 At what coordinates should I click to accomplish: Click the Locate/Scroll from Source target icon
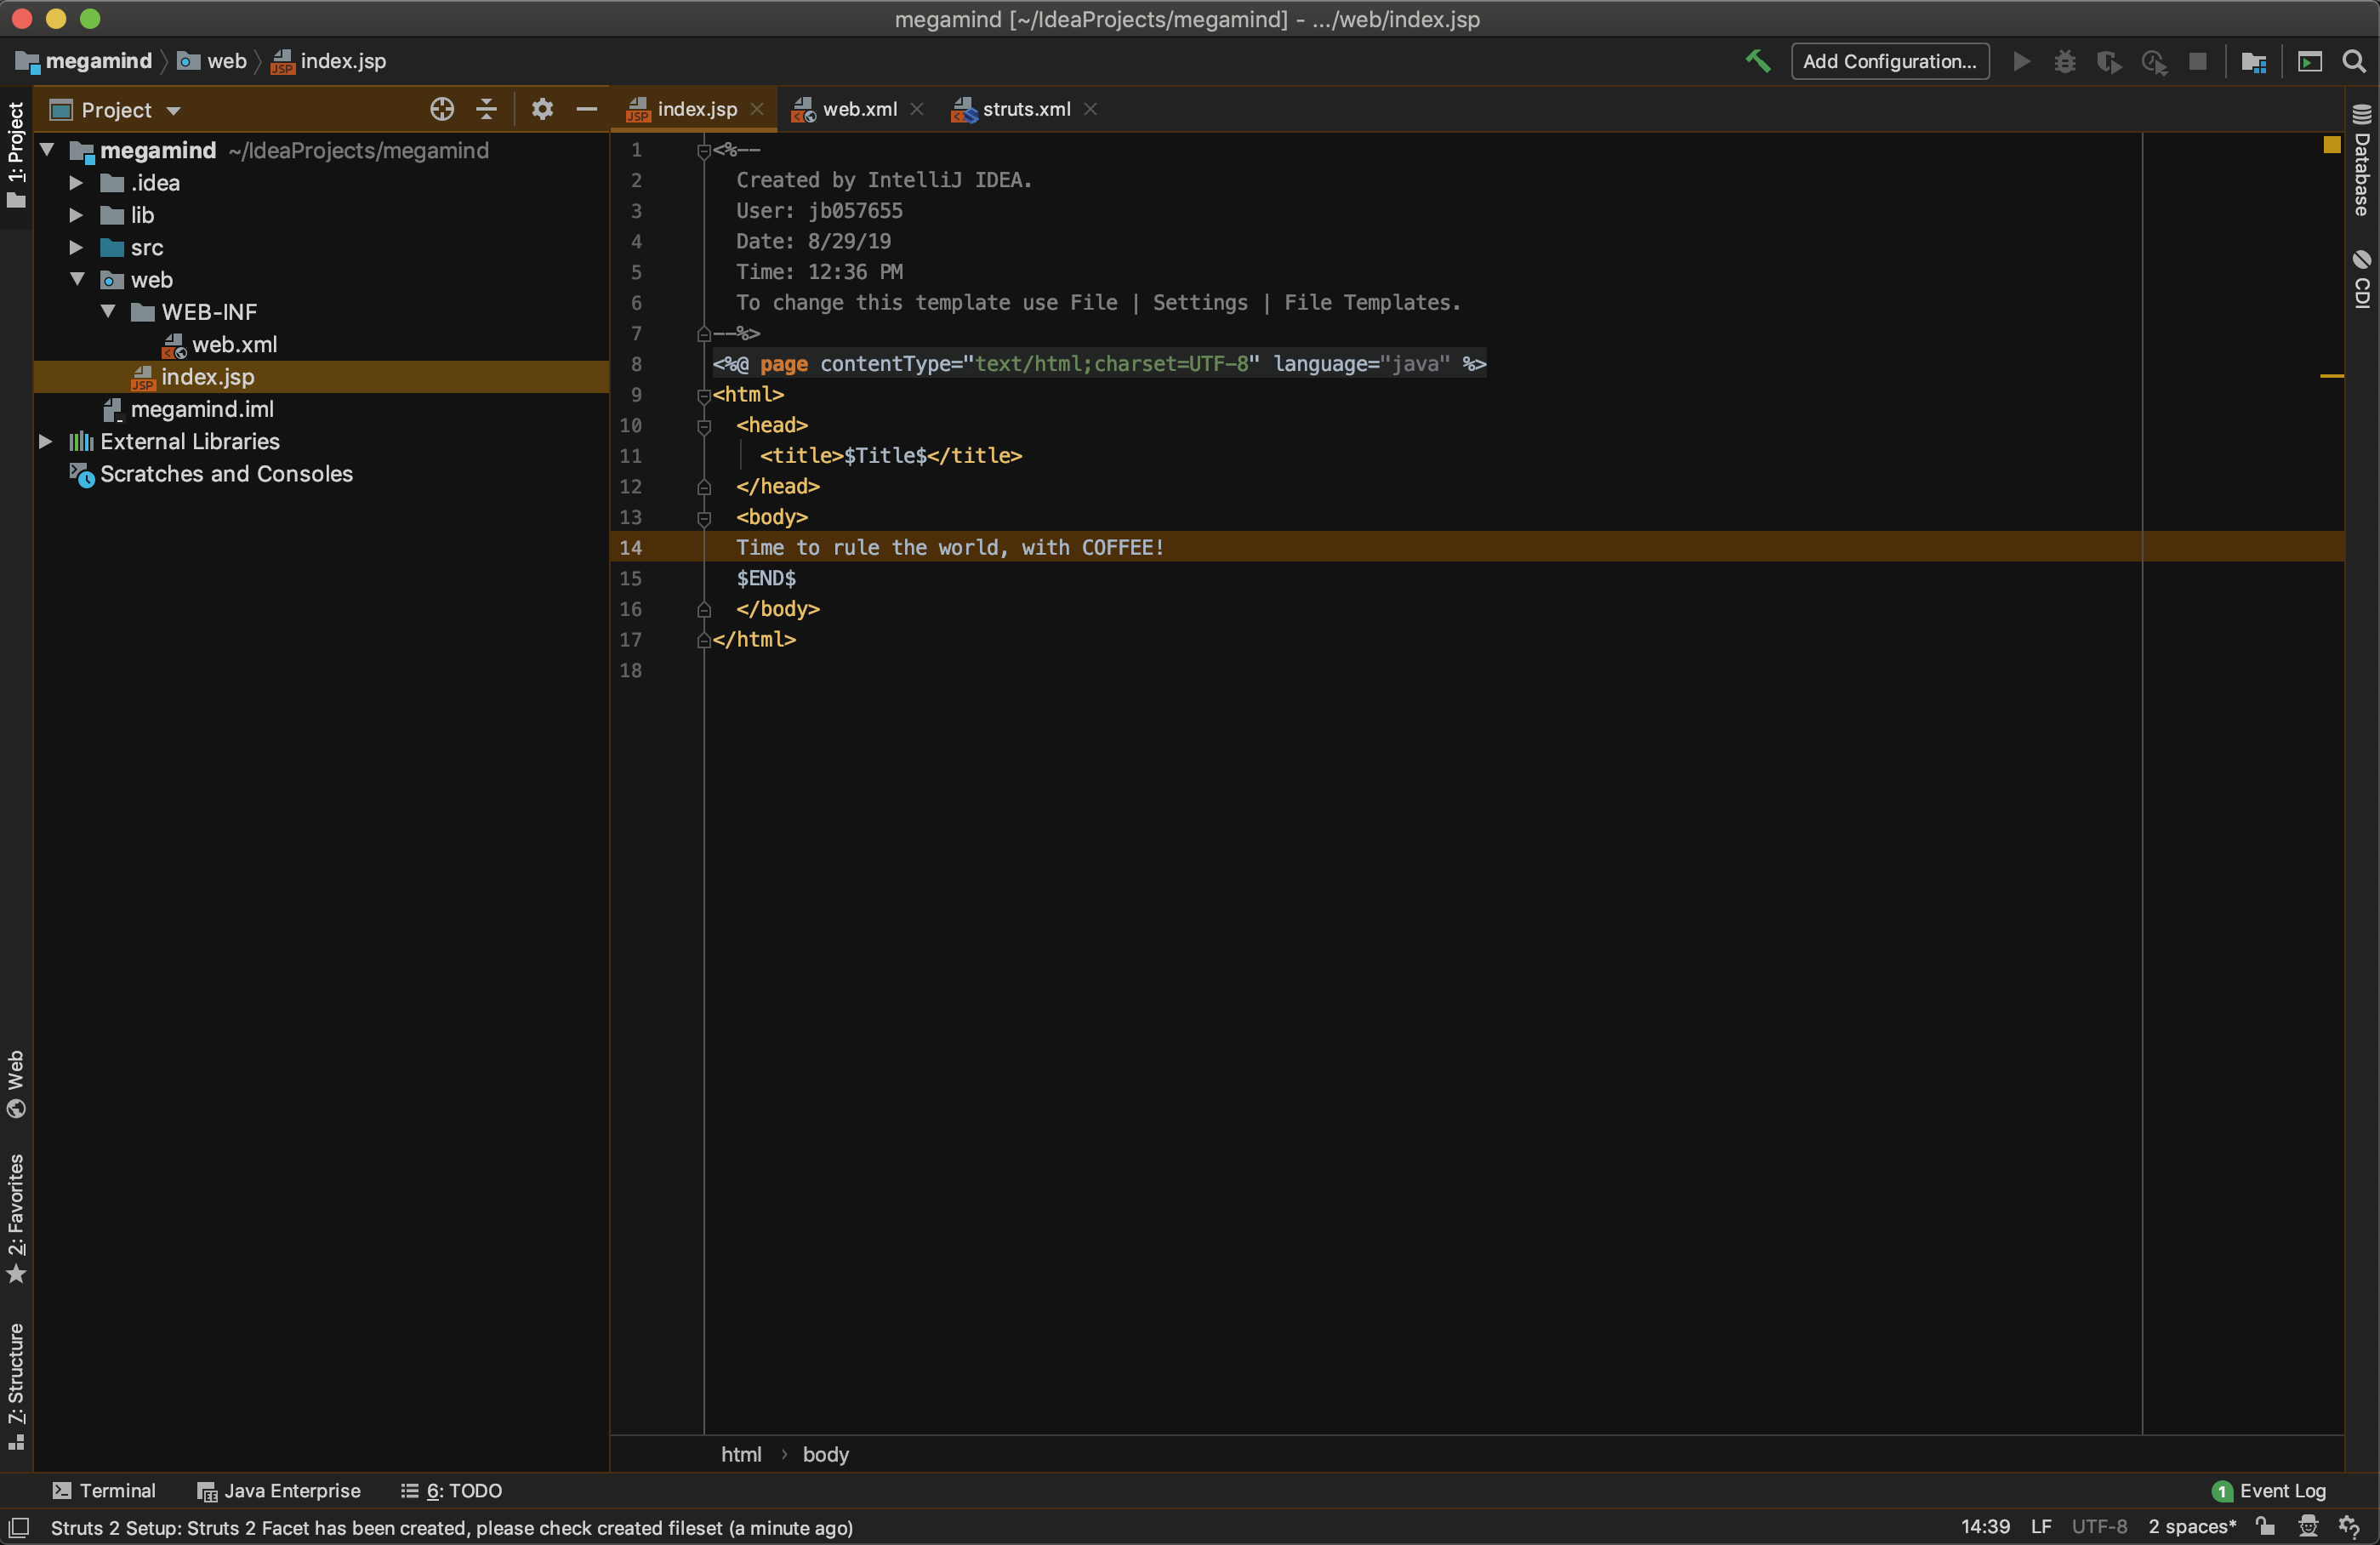click(x=442, y=110)
